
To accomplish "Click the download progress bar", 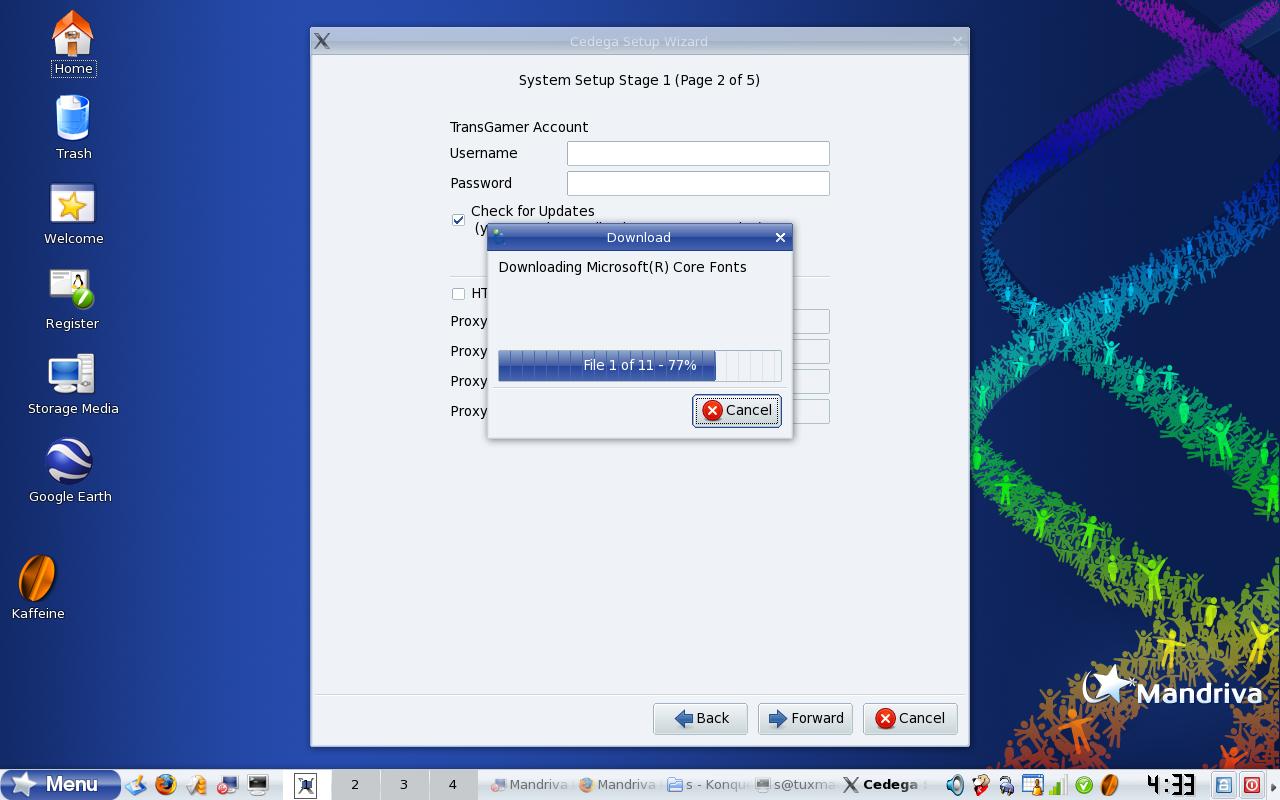I will 640,365.
